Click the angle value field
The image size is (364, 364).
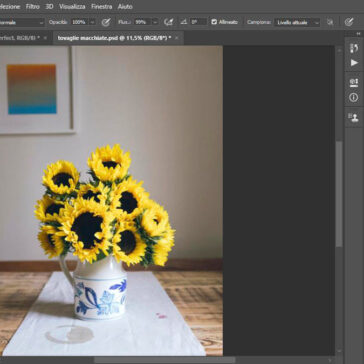[x=198, y=22]
